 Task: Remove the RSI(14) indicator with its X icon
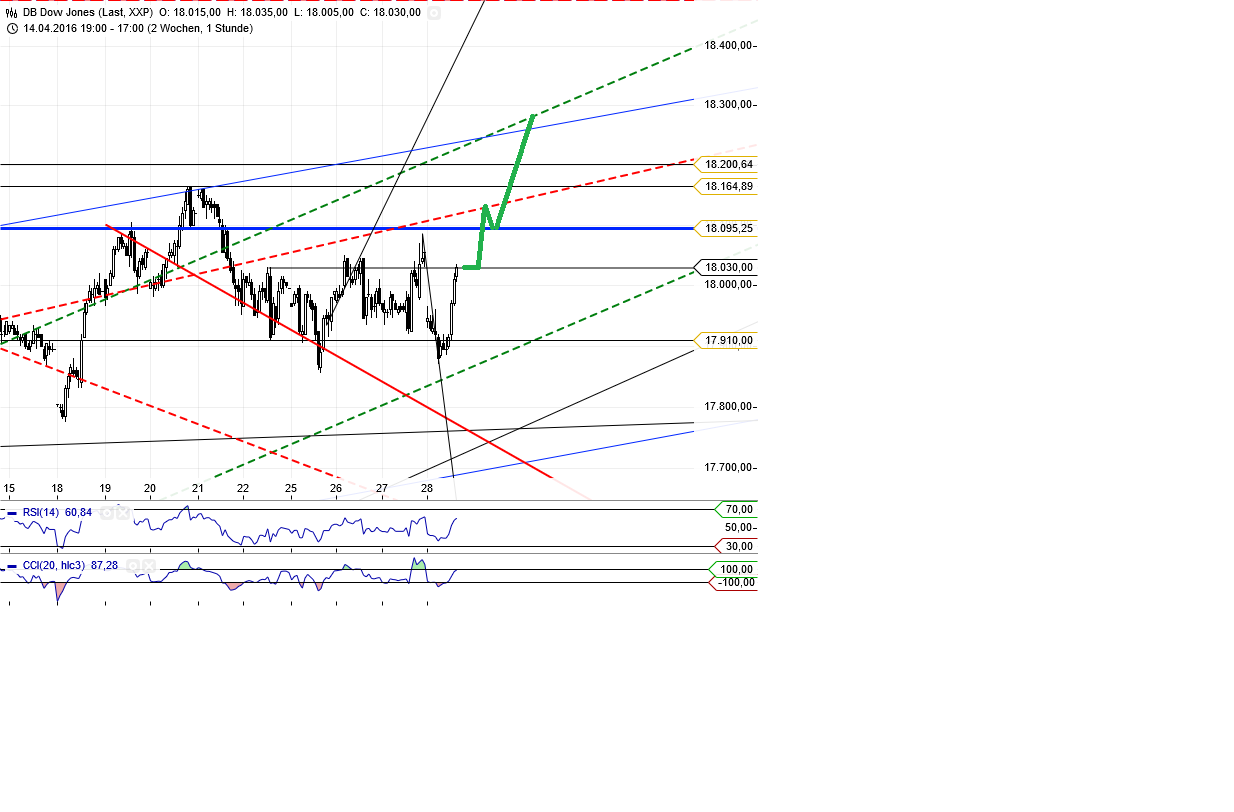click(123, 513)
